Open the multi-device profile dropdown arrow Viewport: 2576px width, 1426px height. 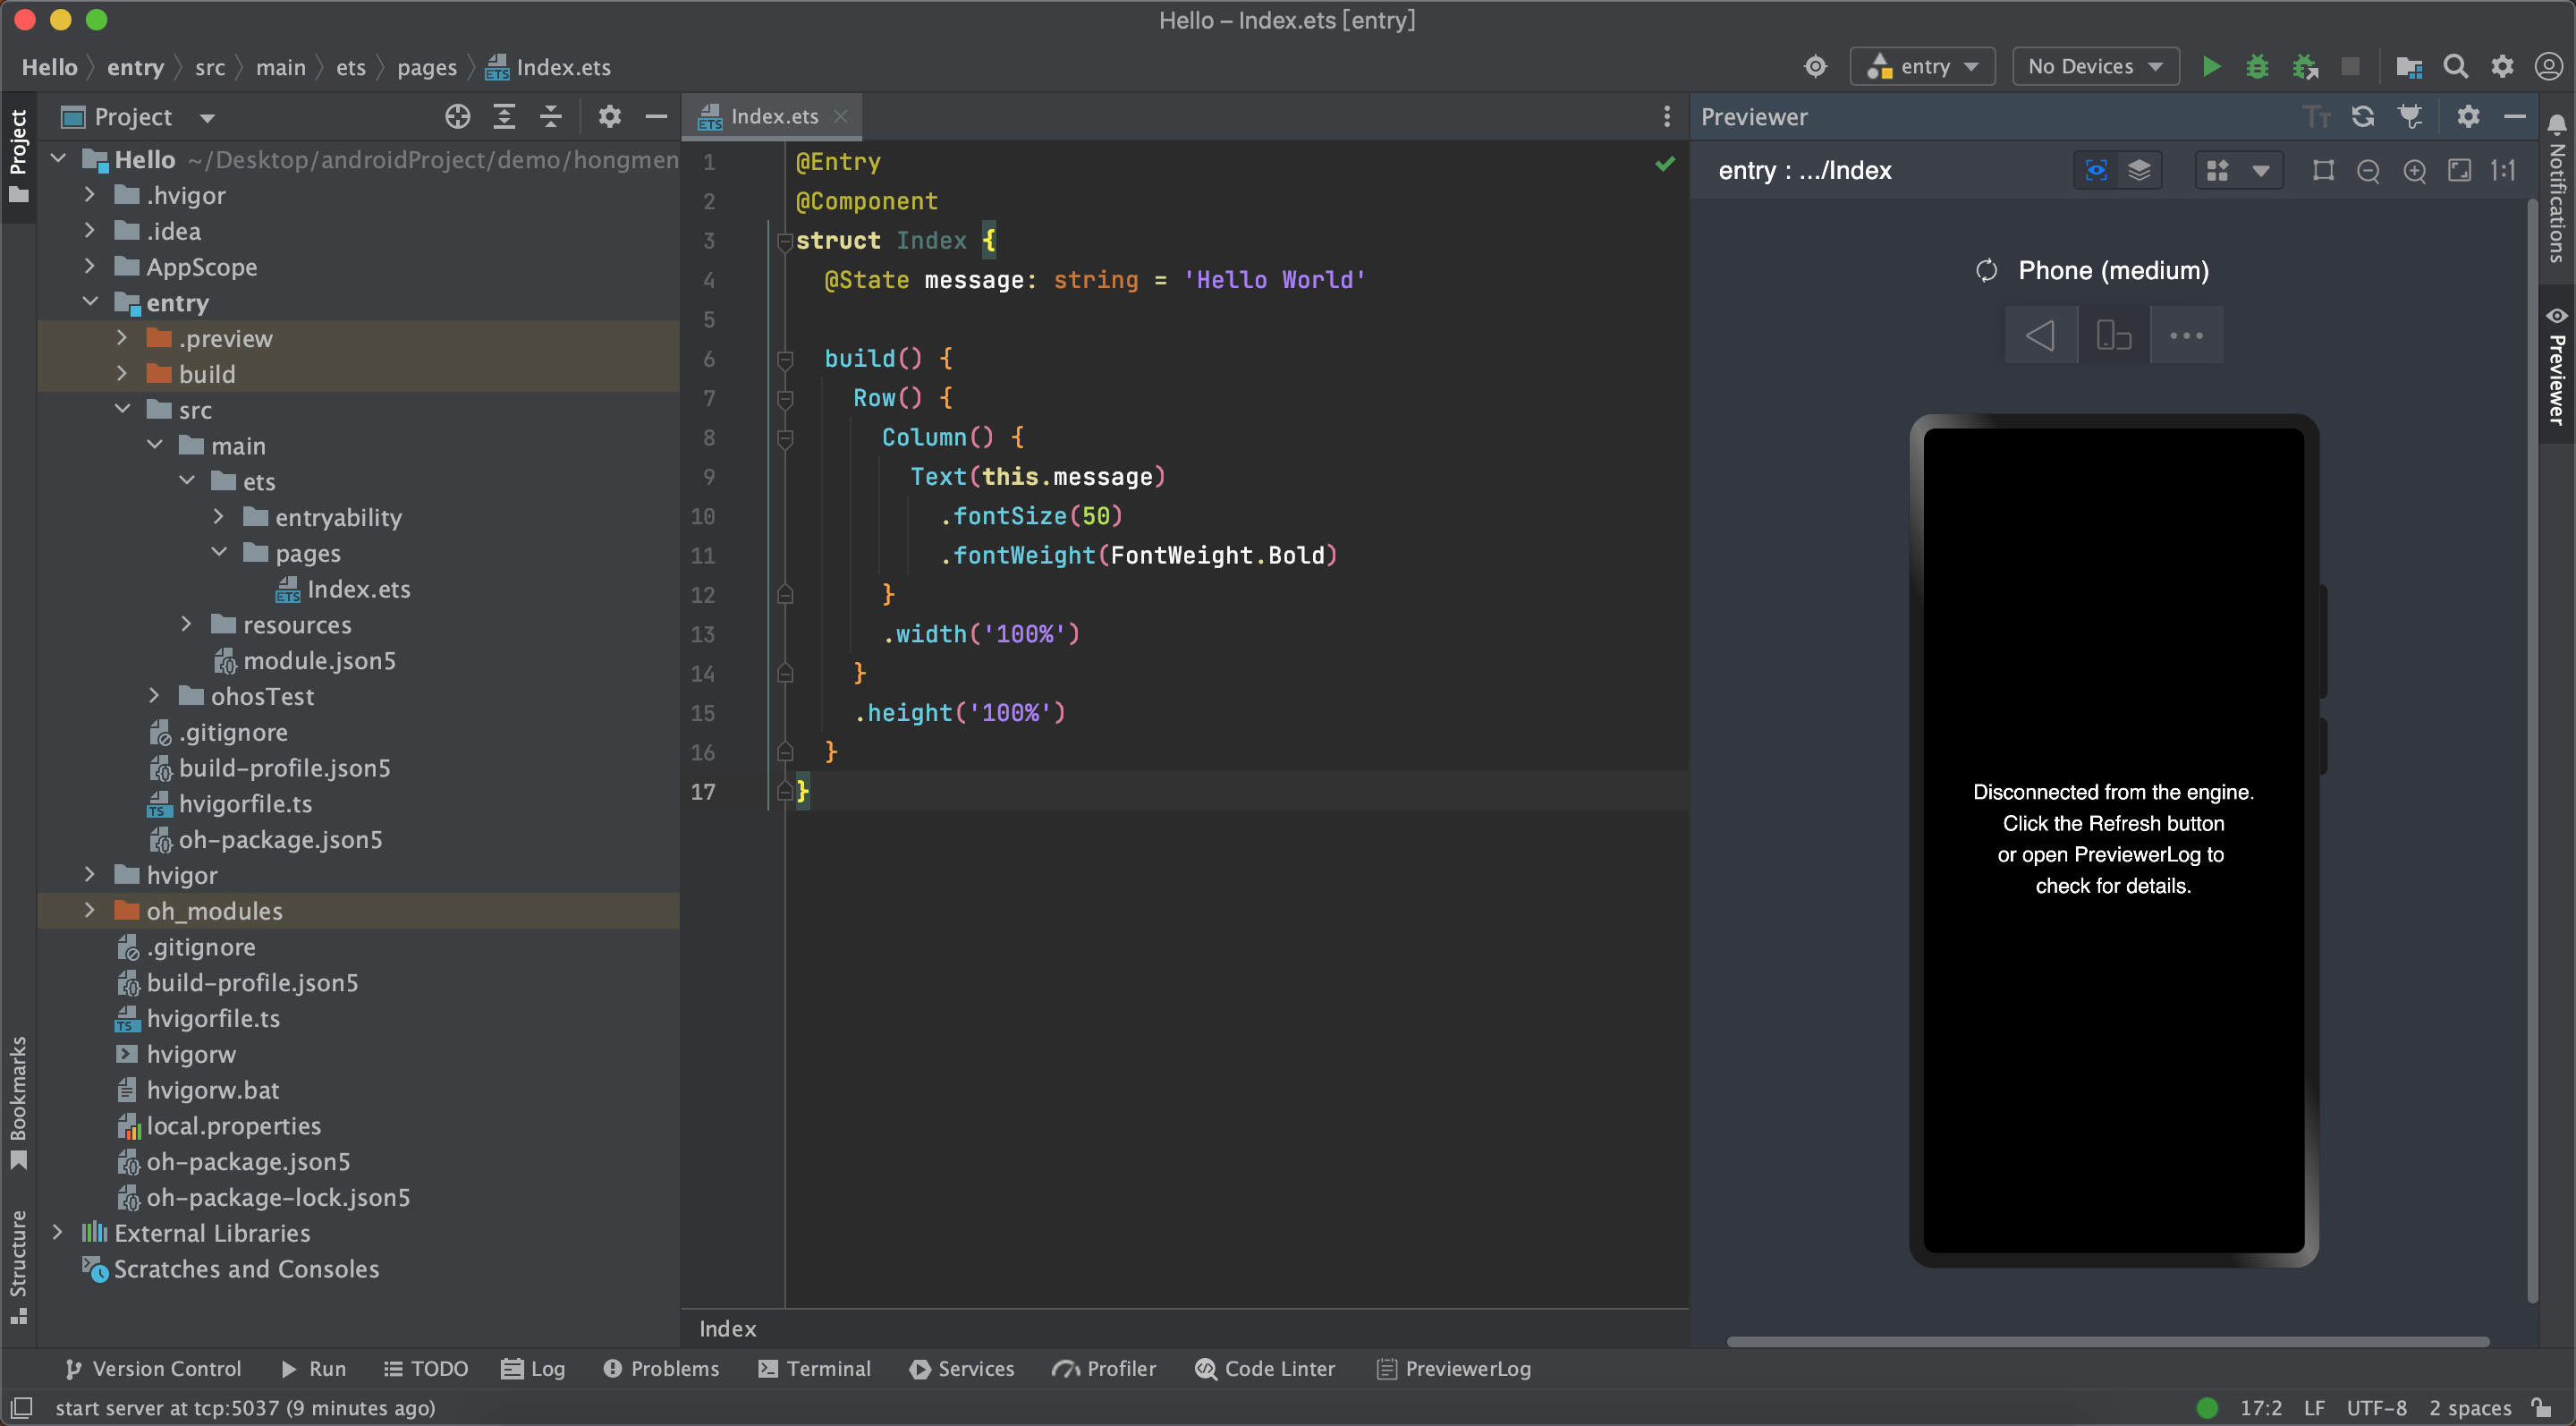pos(2260,171)
